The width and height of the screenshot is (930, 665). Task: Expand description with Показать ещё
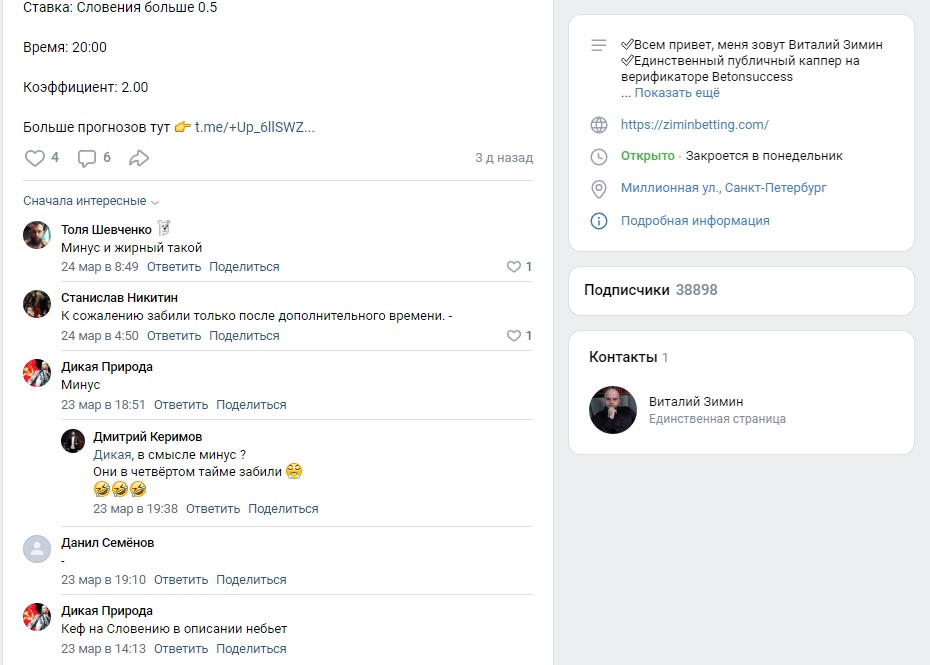click(x=676, y=93)
